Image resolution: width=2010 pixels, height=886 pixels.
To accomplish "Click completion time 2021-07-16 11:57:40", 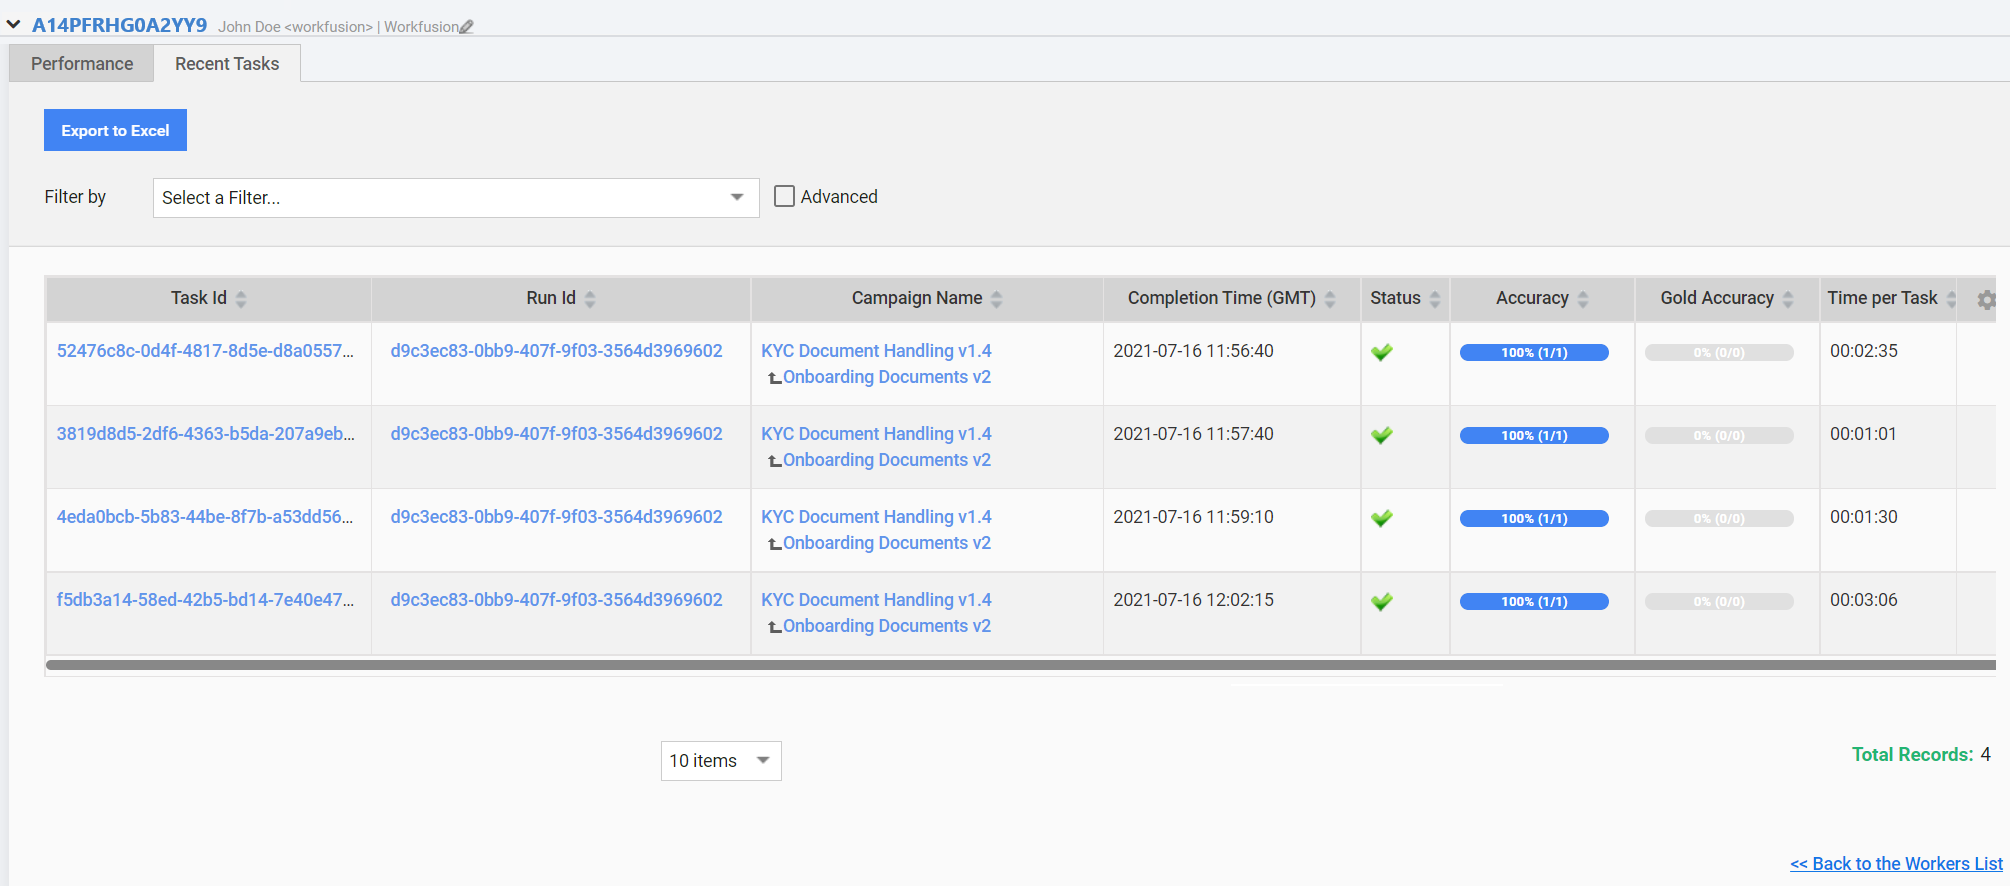I will tap(1194, 434).
